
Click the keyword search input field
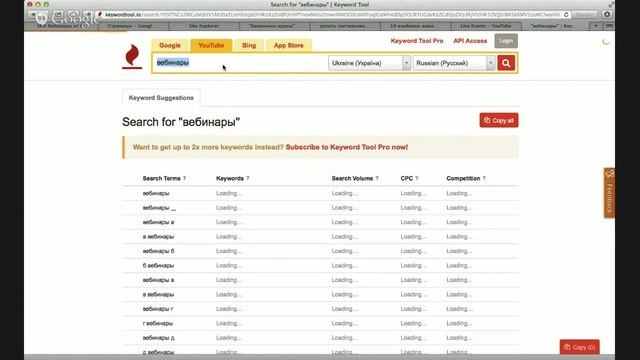point(241,63)
